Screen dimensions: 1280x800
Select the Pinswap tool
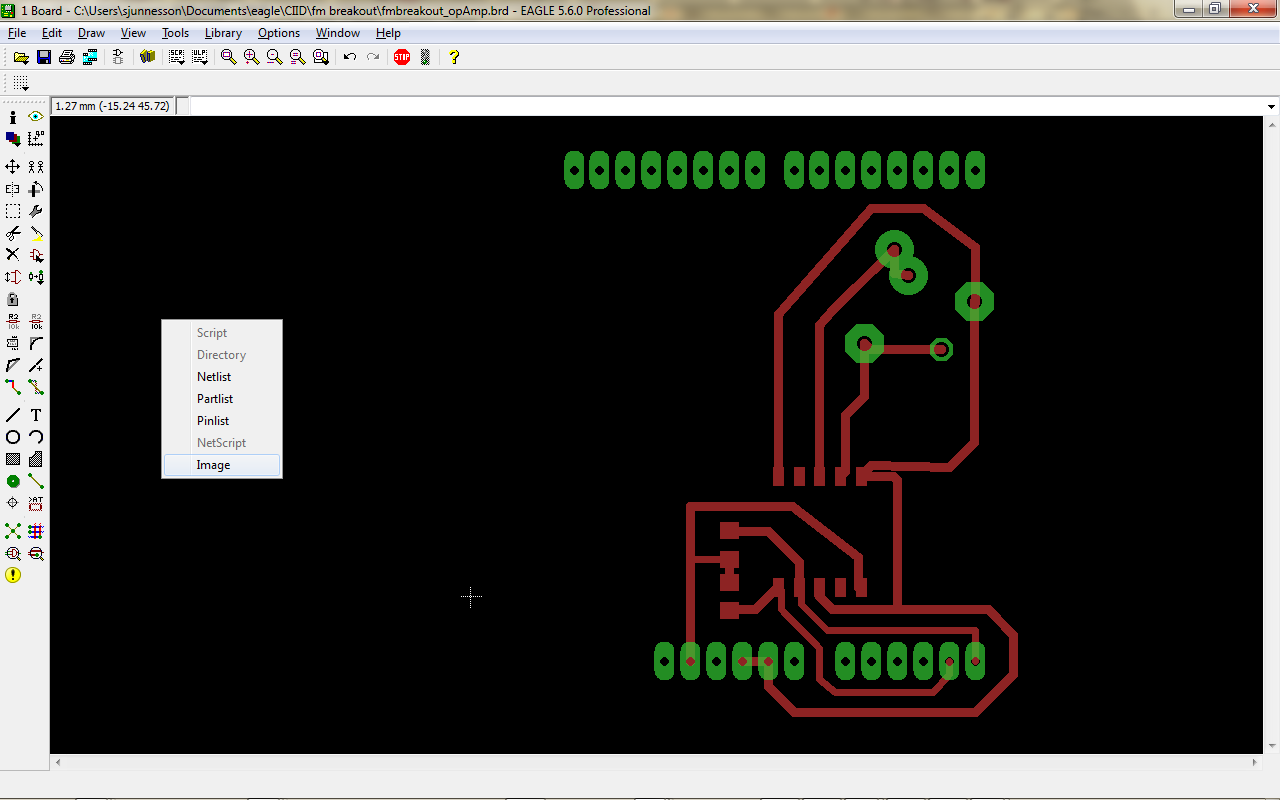pyautogui.click(x=13, y=277)
